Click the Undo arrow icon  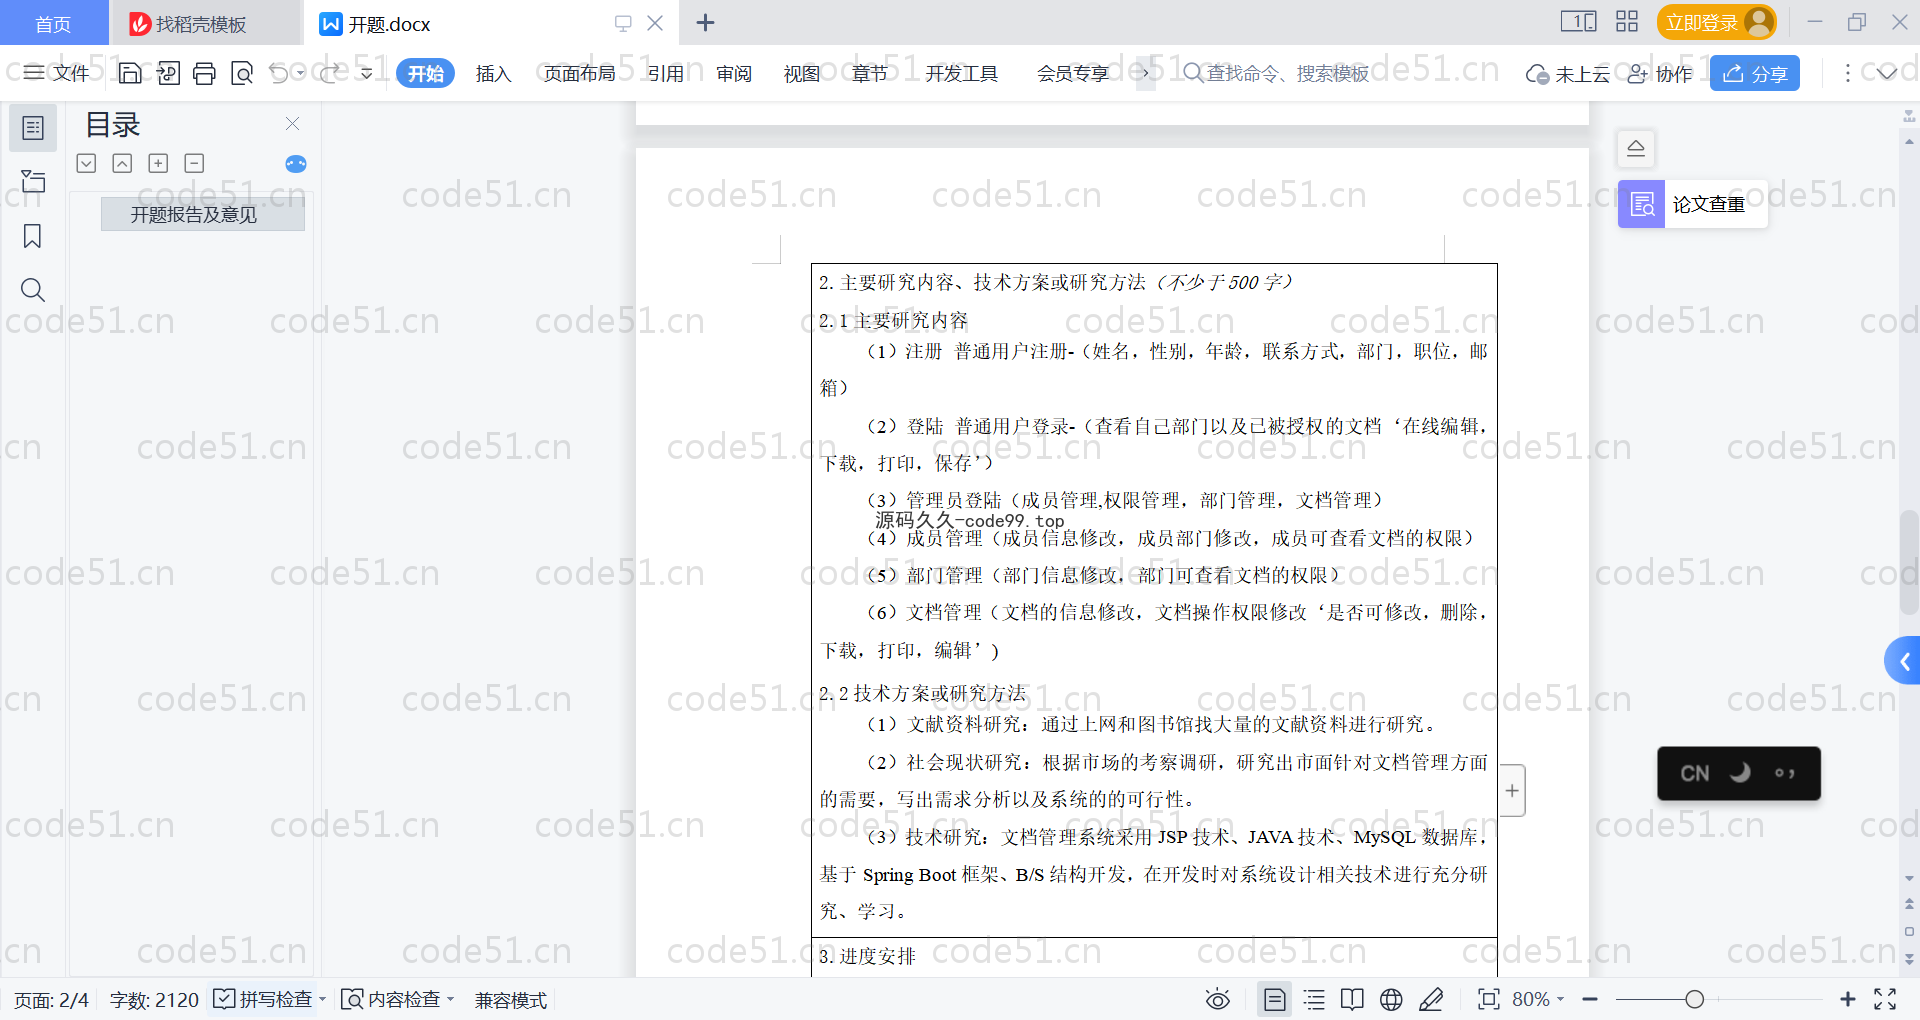point(279,73)
